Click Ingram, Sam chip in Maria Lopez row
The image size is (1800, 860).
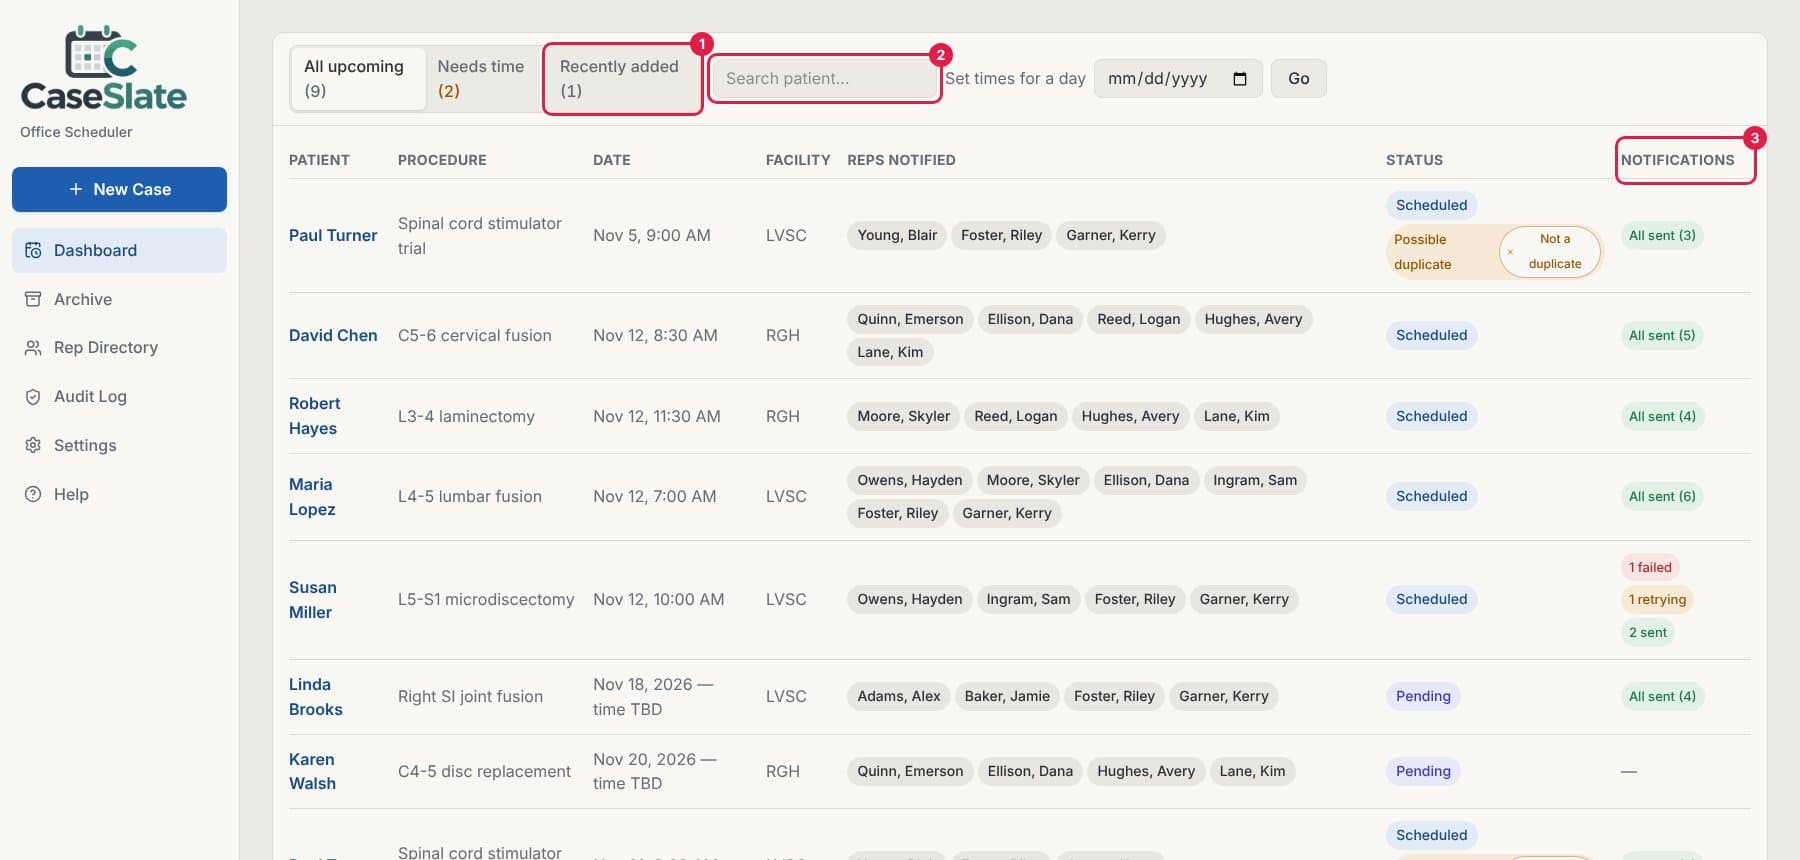1255,480
